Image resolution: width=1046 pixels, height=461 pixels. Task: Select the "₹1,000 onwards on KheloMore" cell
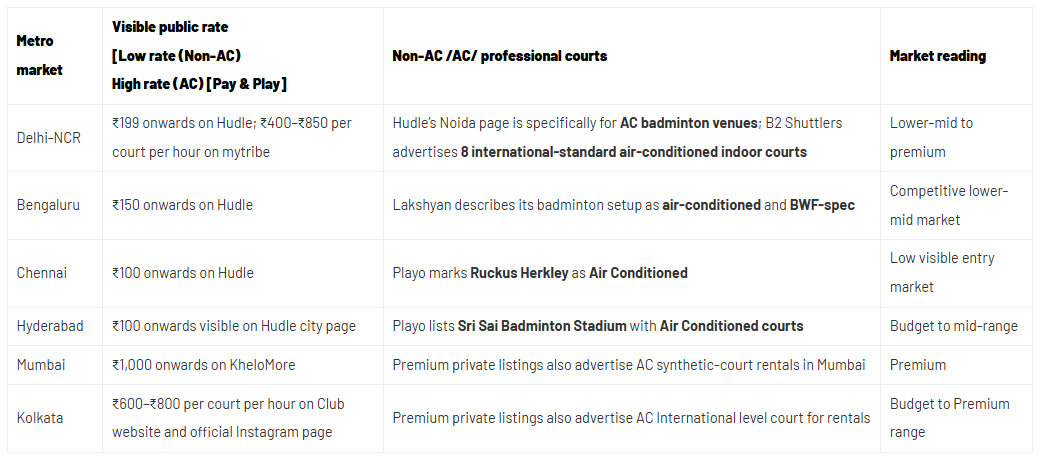coord(203,365)
